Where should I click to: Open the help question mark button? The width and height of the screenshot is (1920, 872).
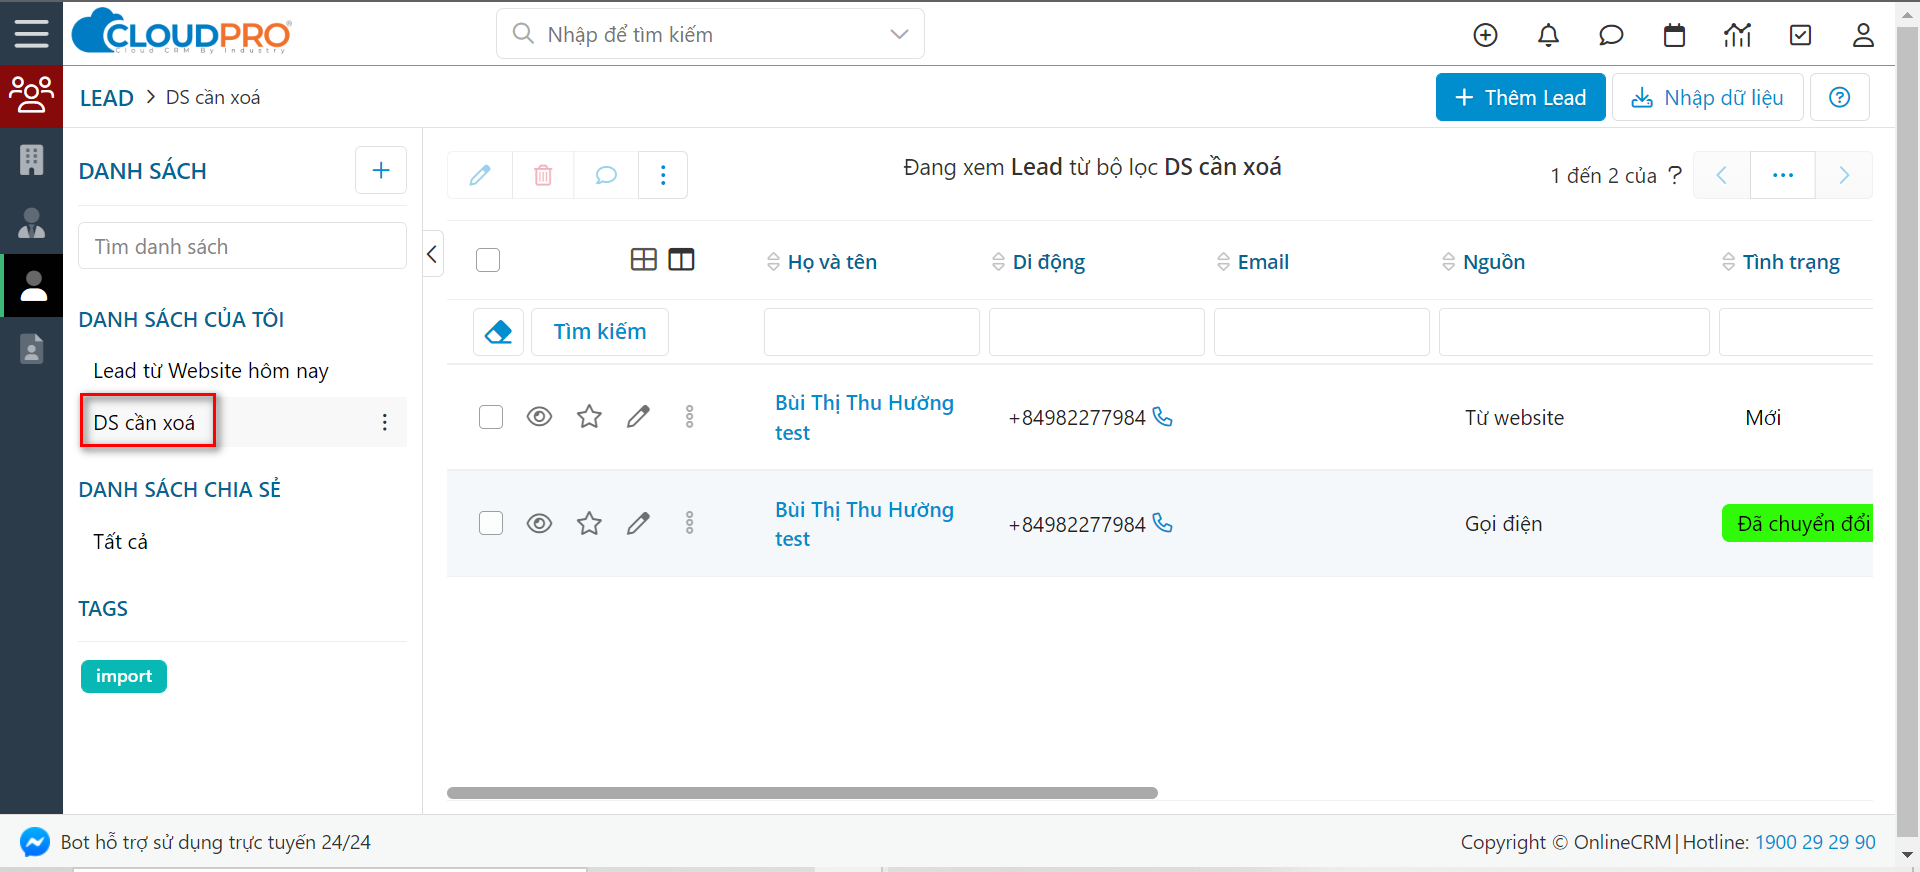tap(1839, 97)
